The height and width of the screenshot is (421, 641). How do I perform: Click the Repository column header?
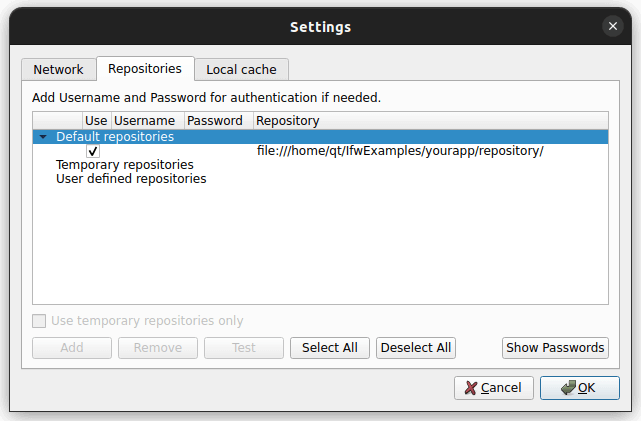(288, 121)
